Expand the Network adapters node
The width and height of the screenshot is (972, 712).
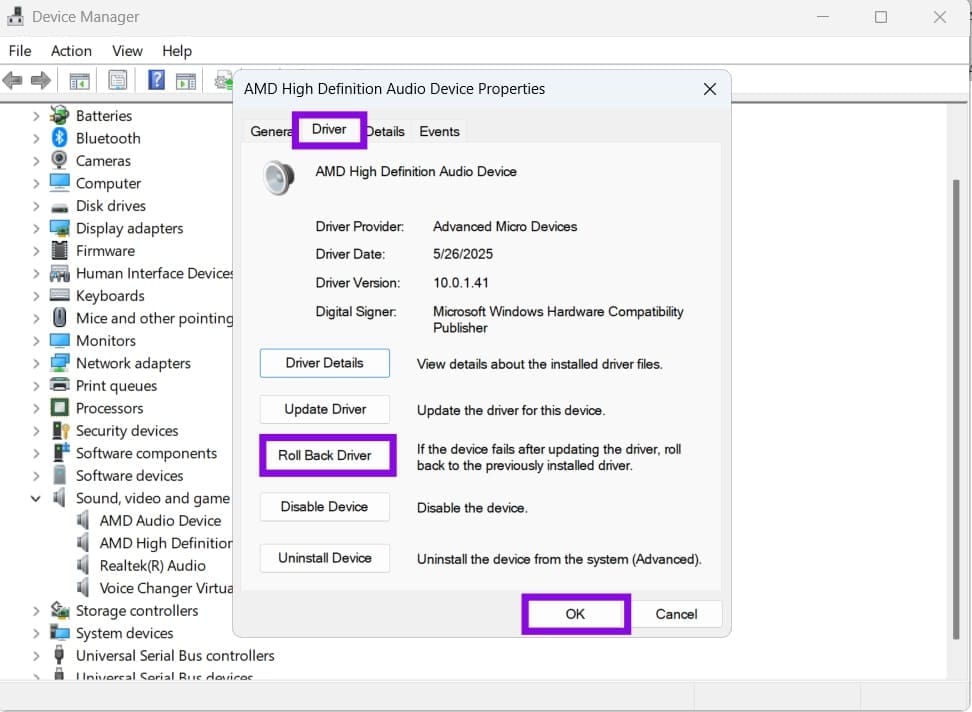36,364
